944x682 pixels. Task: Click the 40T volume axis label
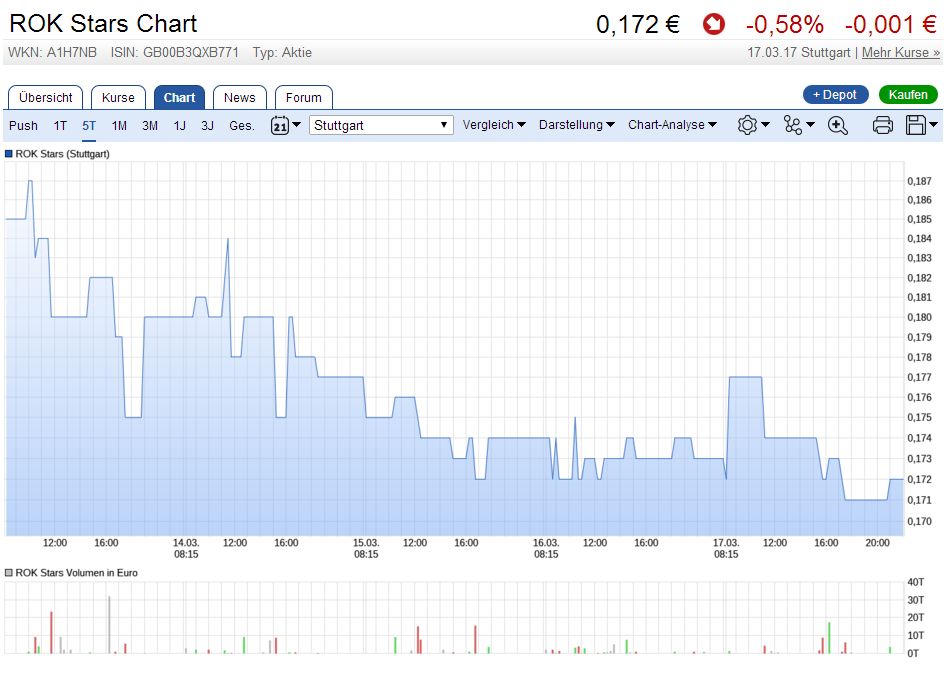[x=916, y=582]
